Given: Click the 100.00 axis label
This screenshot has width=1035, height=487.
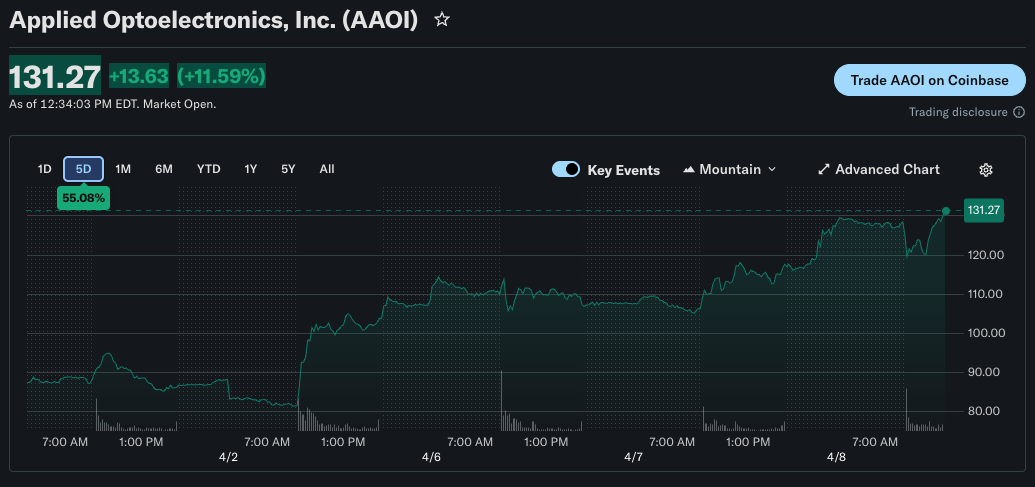Looking at the screenshot, I should [x=985, y=333].
